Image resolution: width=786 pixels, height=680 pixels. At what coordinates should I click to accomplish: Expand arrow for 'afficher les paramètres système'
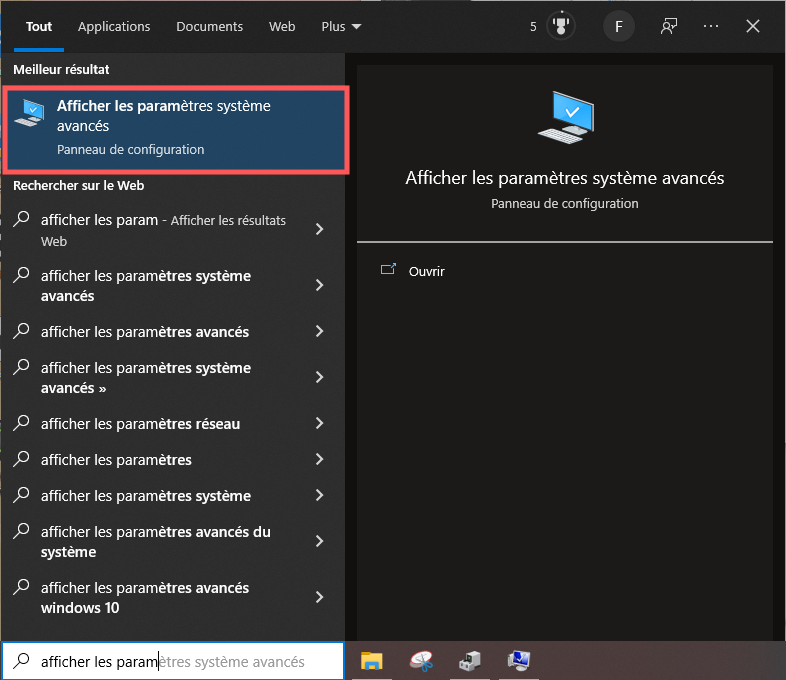(x=319, y=496)
